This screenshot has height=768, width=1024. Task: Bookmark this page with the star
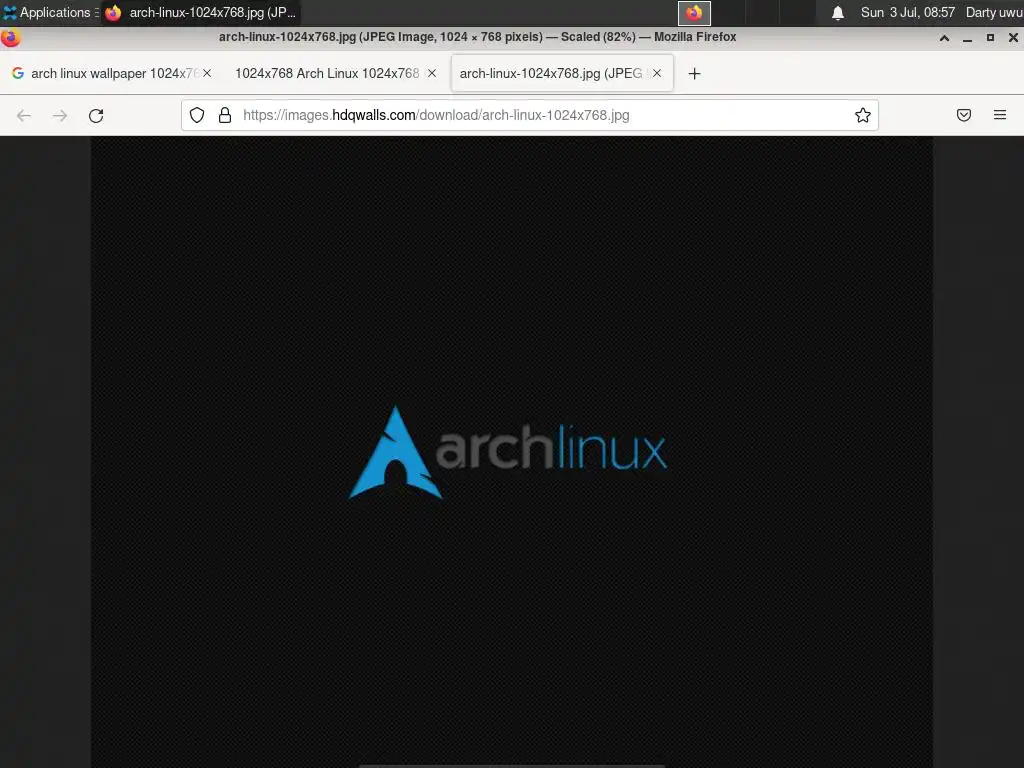pos(863,116)
